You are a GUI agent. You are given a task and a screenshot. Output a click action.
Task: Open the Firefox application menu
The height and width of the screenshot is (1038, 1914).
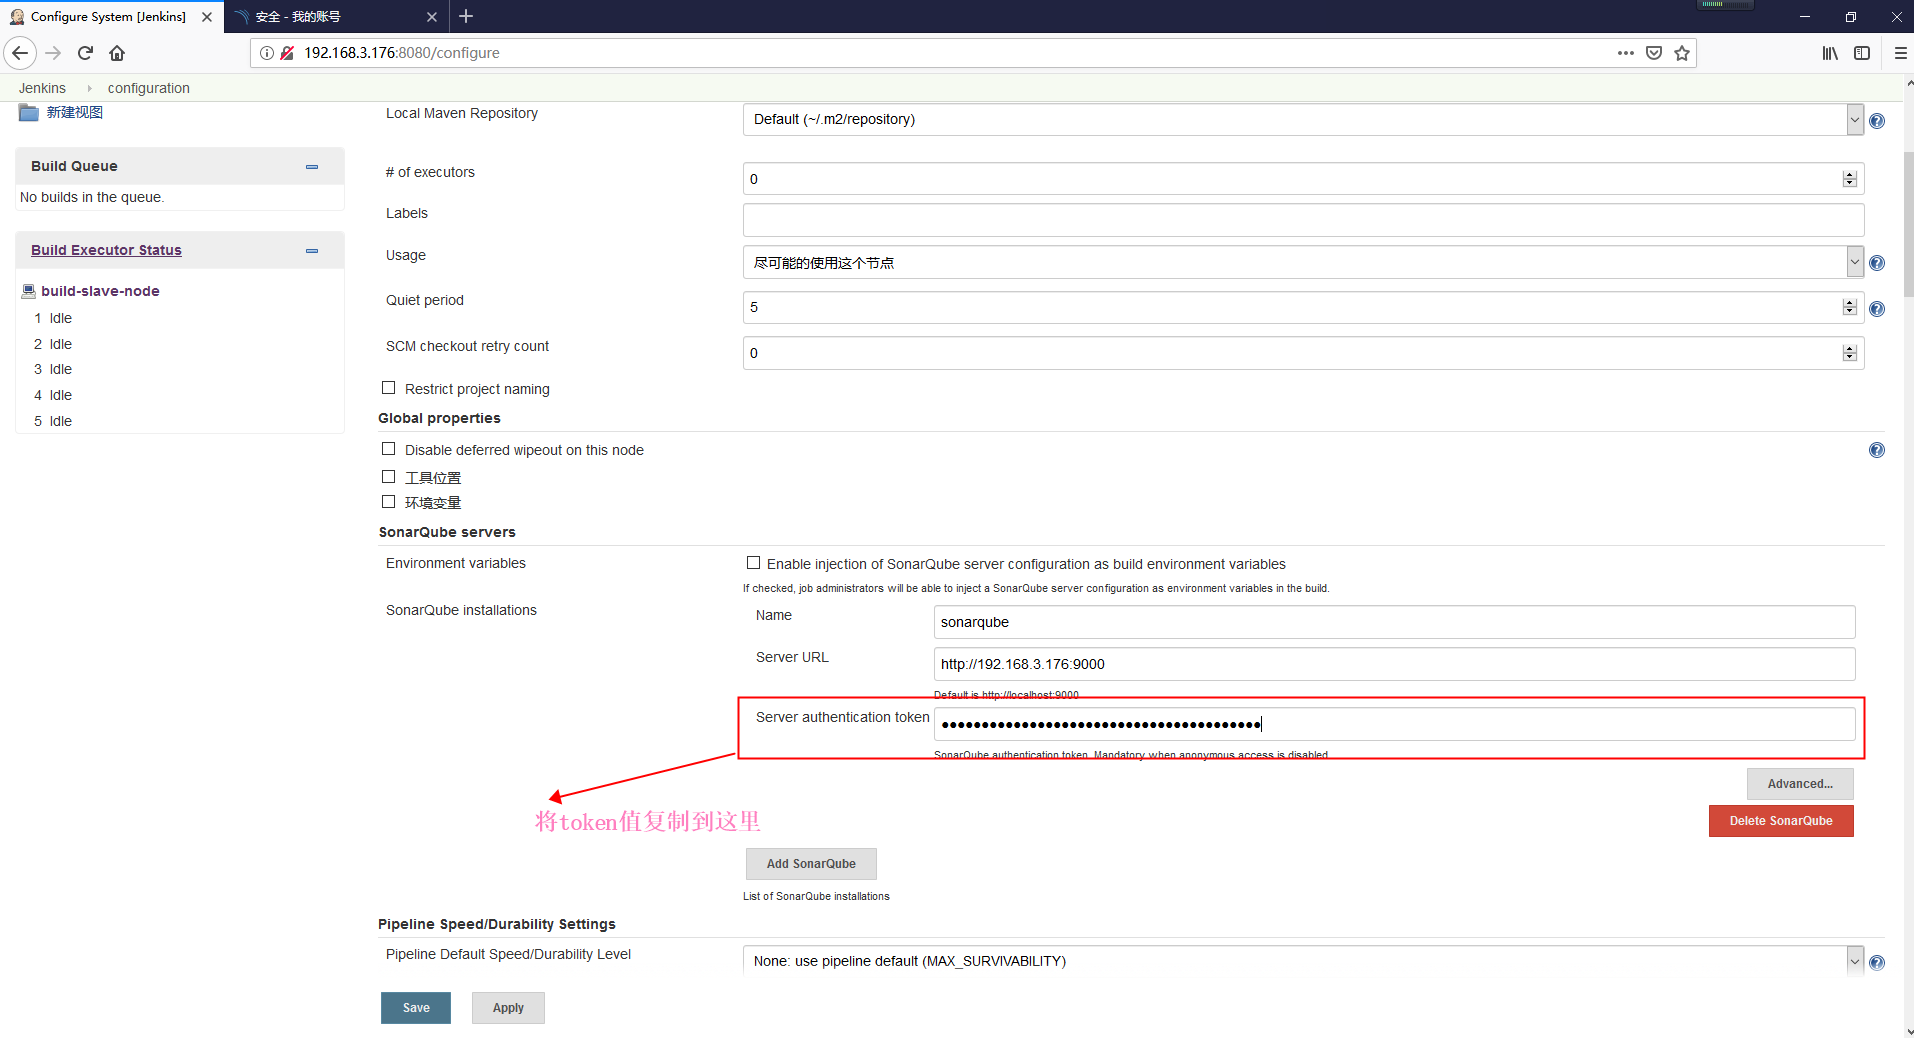1899,53
